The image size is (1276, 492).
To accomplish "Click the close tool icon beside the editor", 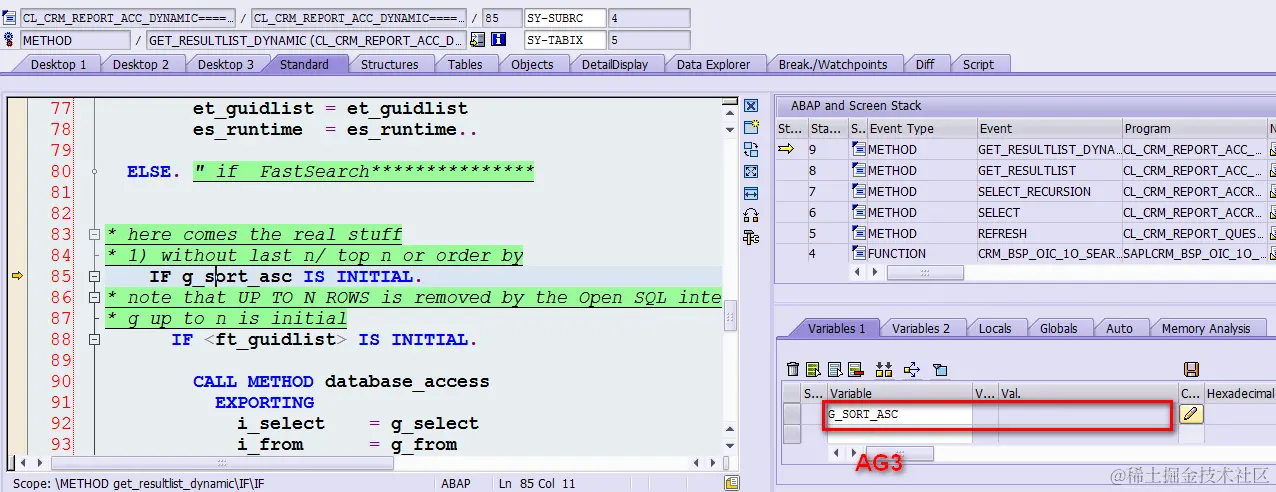I will coord(751,106).
